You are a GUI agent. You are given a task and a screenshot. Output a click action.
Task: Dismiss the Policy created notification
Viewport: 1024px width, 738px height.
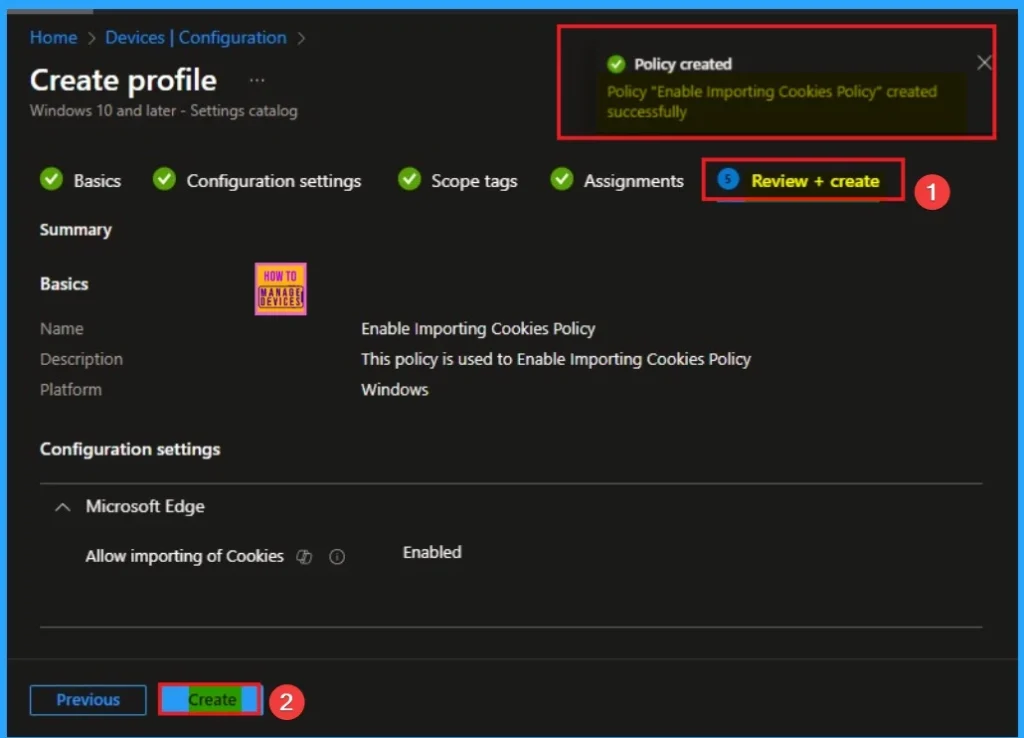984,63
